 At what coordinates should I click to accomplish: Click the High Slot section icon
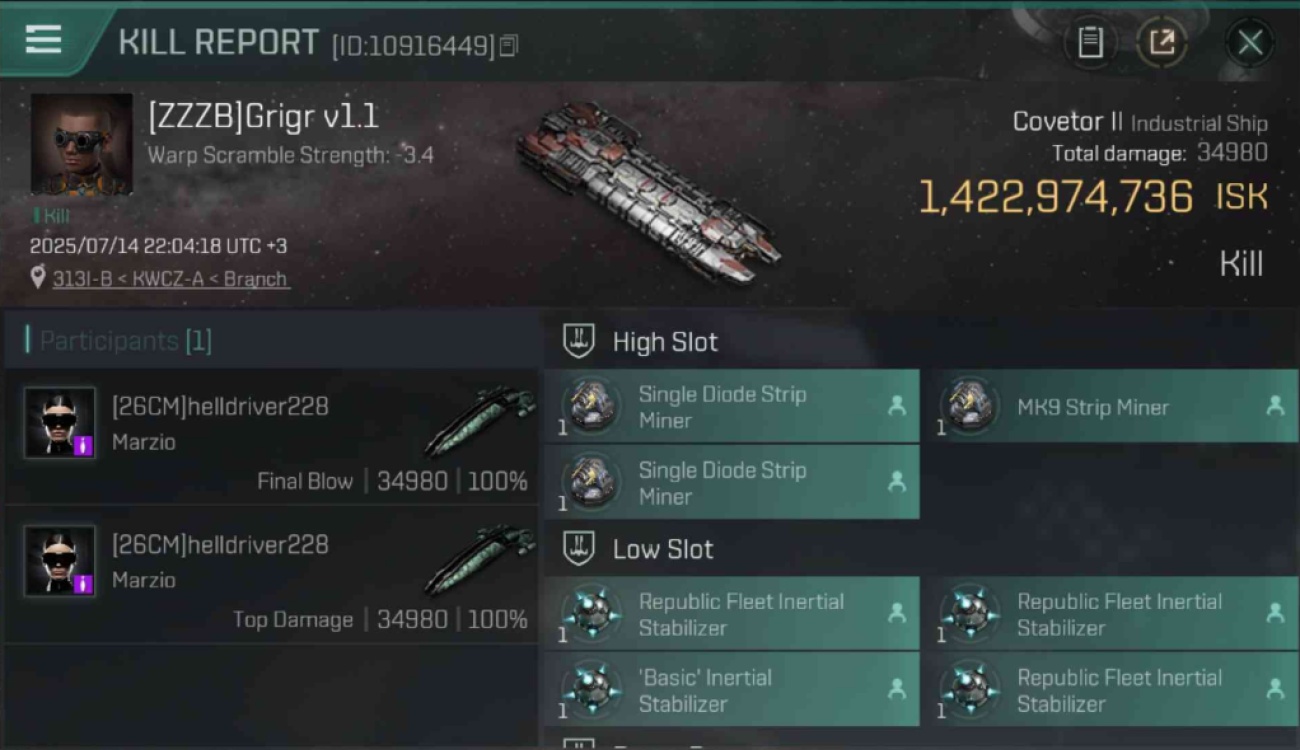579,341
